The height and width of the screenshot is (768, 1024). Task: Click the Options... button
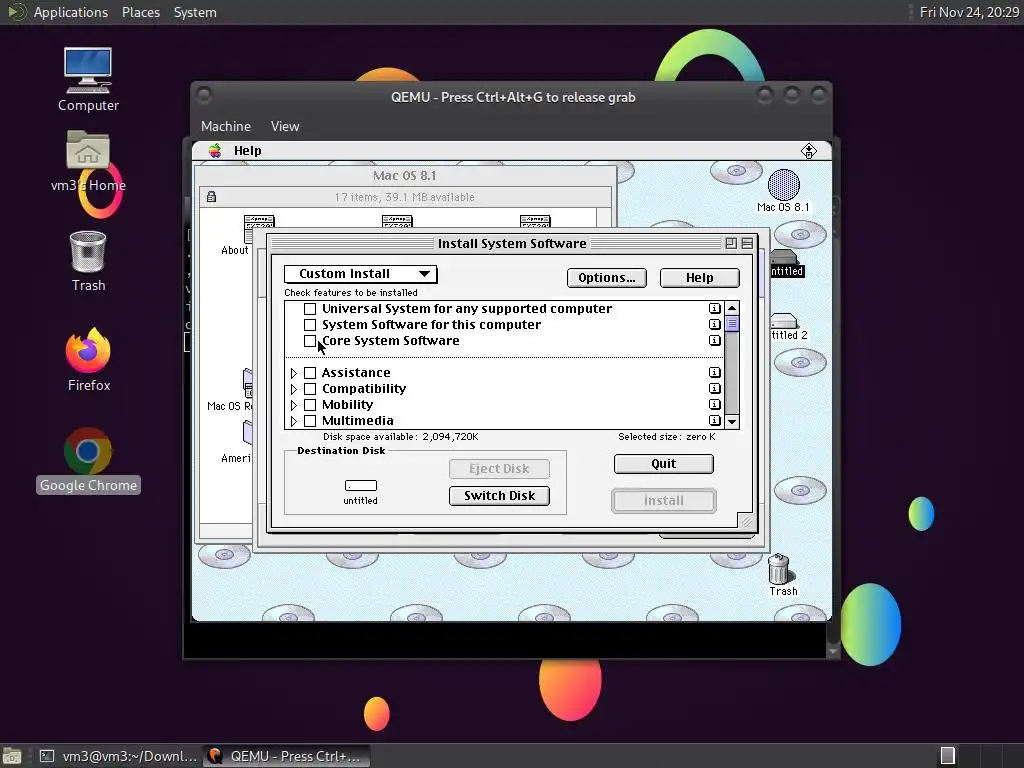[607, 278]
